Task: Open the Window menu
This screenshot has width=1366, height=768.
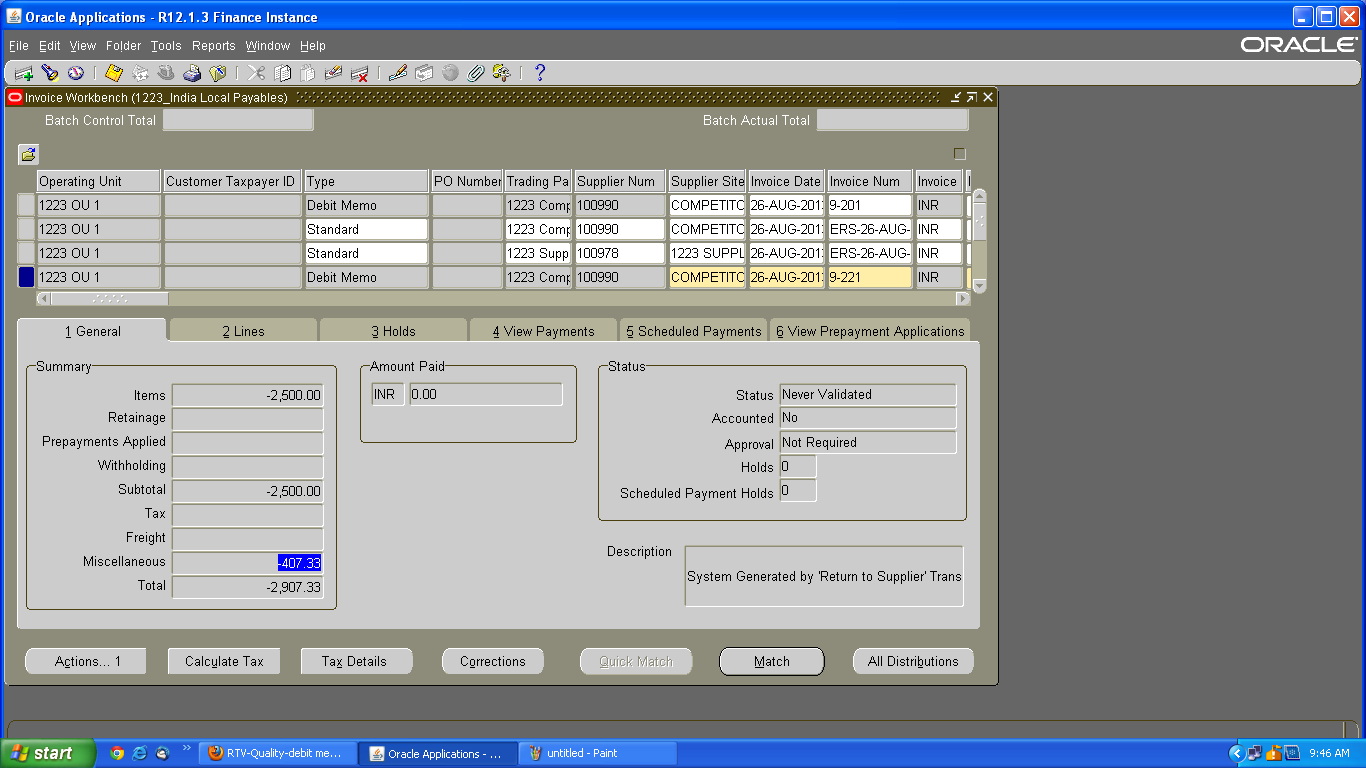Action: coord(268,46)
